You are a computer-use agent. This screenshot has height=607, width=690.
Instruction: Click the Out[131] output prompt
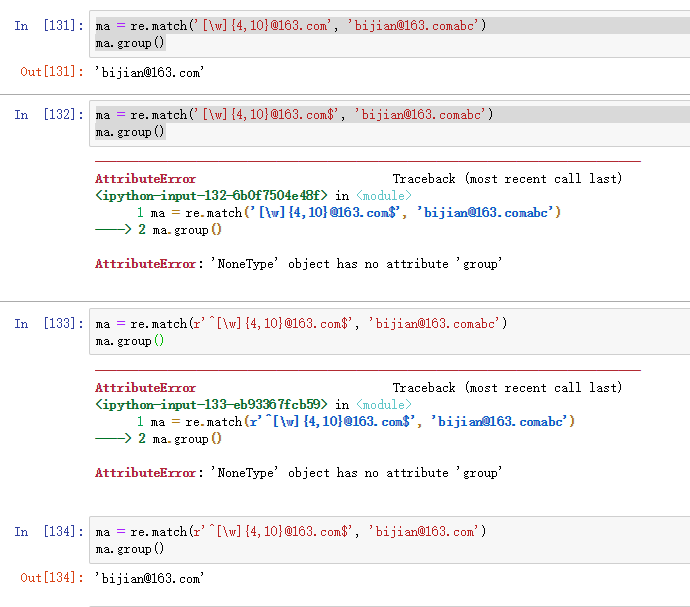[x=52, y=71]
